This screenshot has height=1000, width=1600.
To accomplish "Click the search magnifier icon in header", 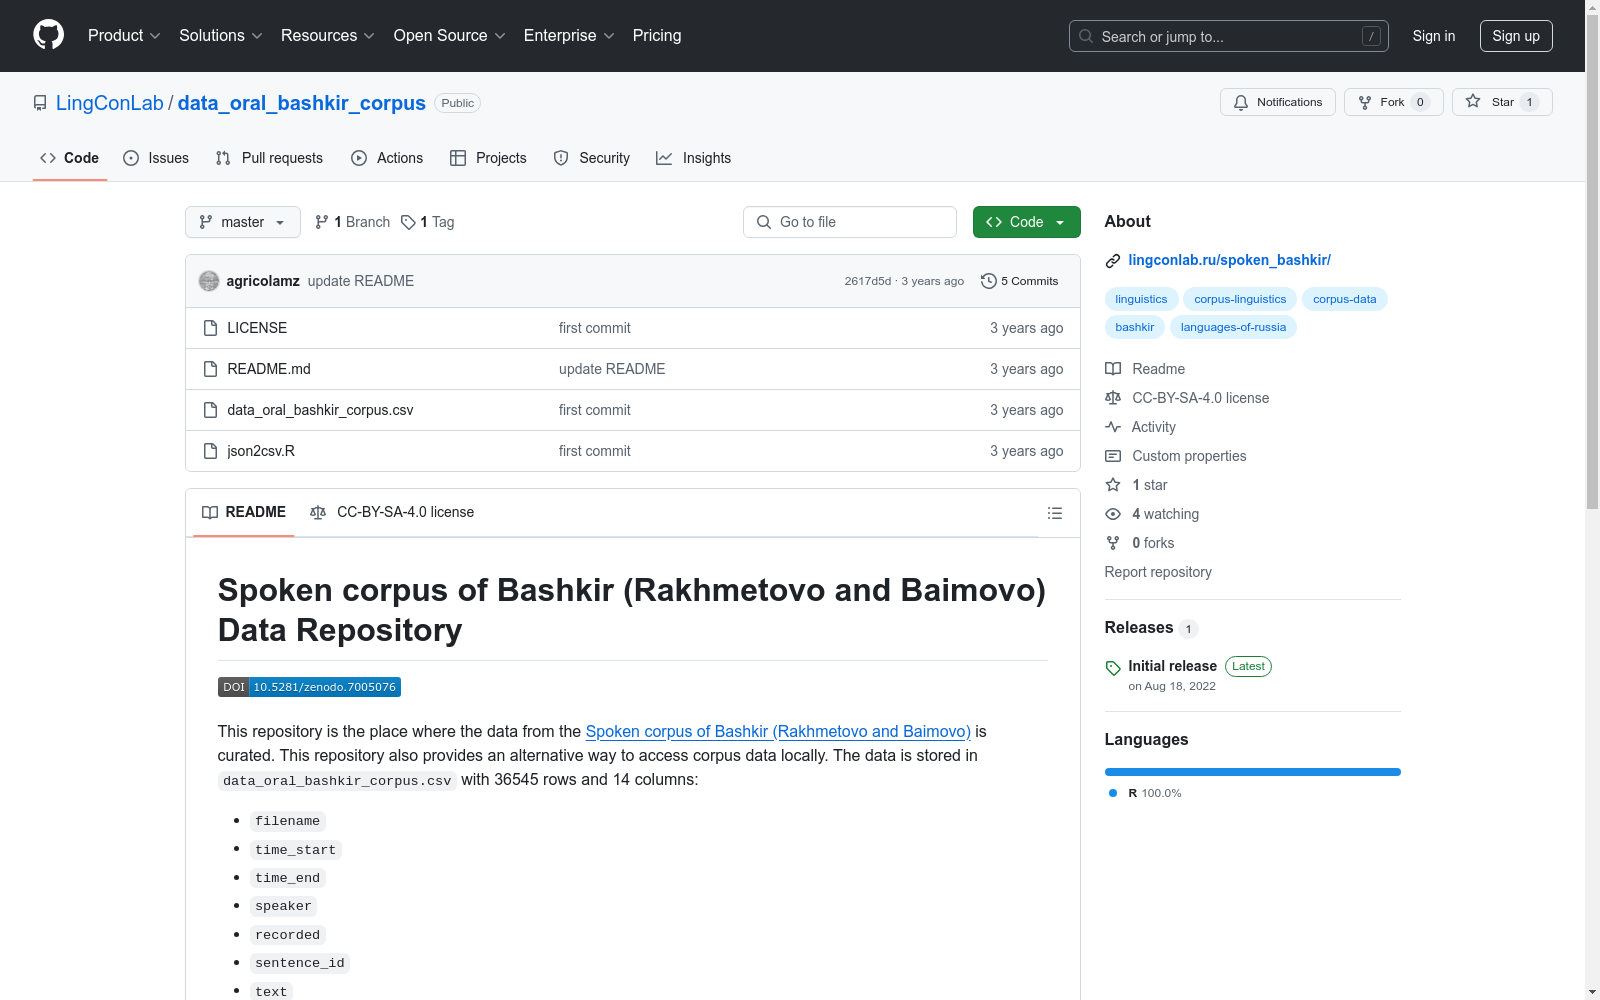I will click(x=1086, y=36).
